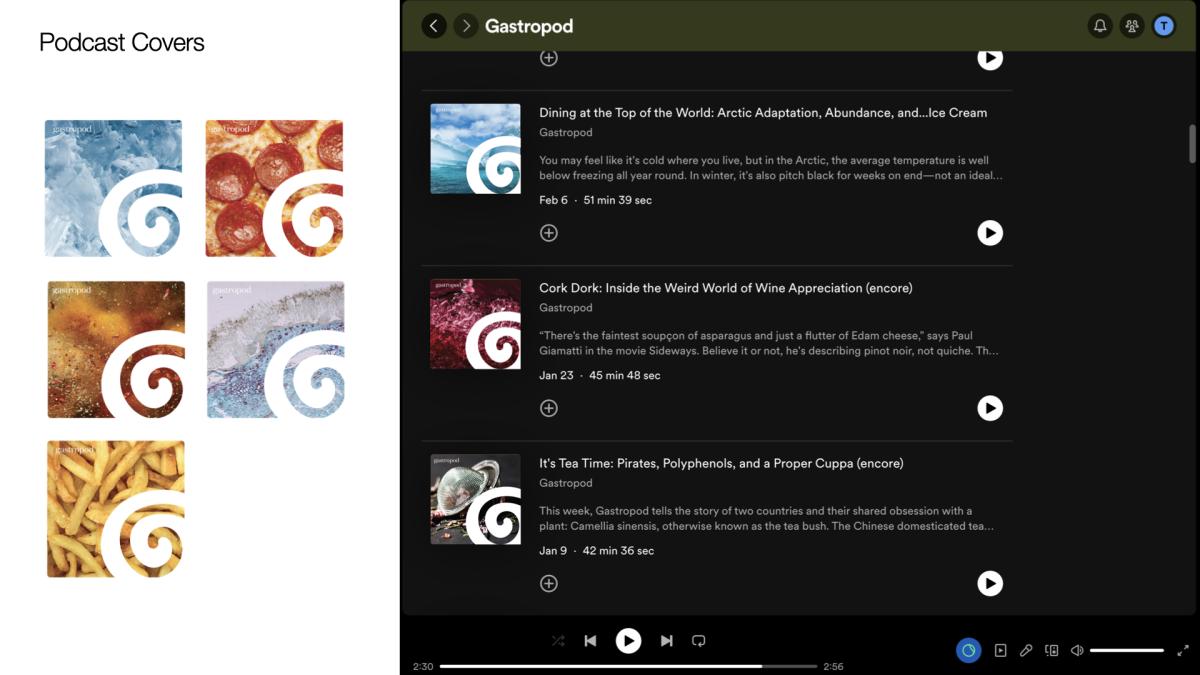This screenshot has width=1200, height=675.
Task: Play the Dining at the Top of the World episode
Action: [990, 233]
